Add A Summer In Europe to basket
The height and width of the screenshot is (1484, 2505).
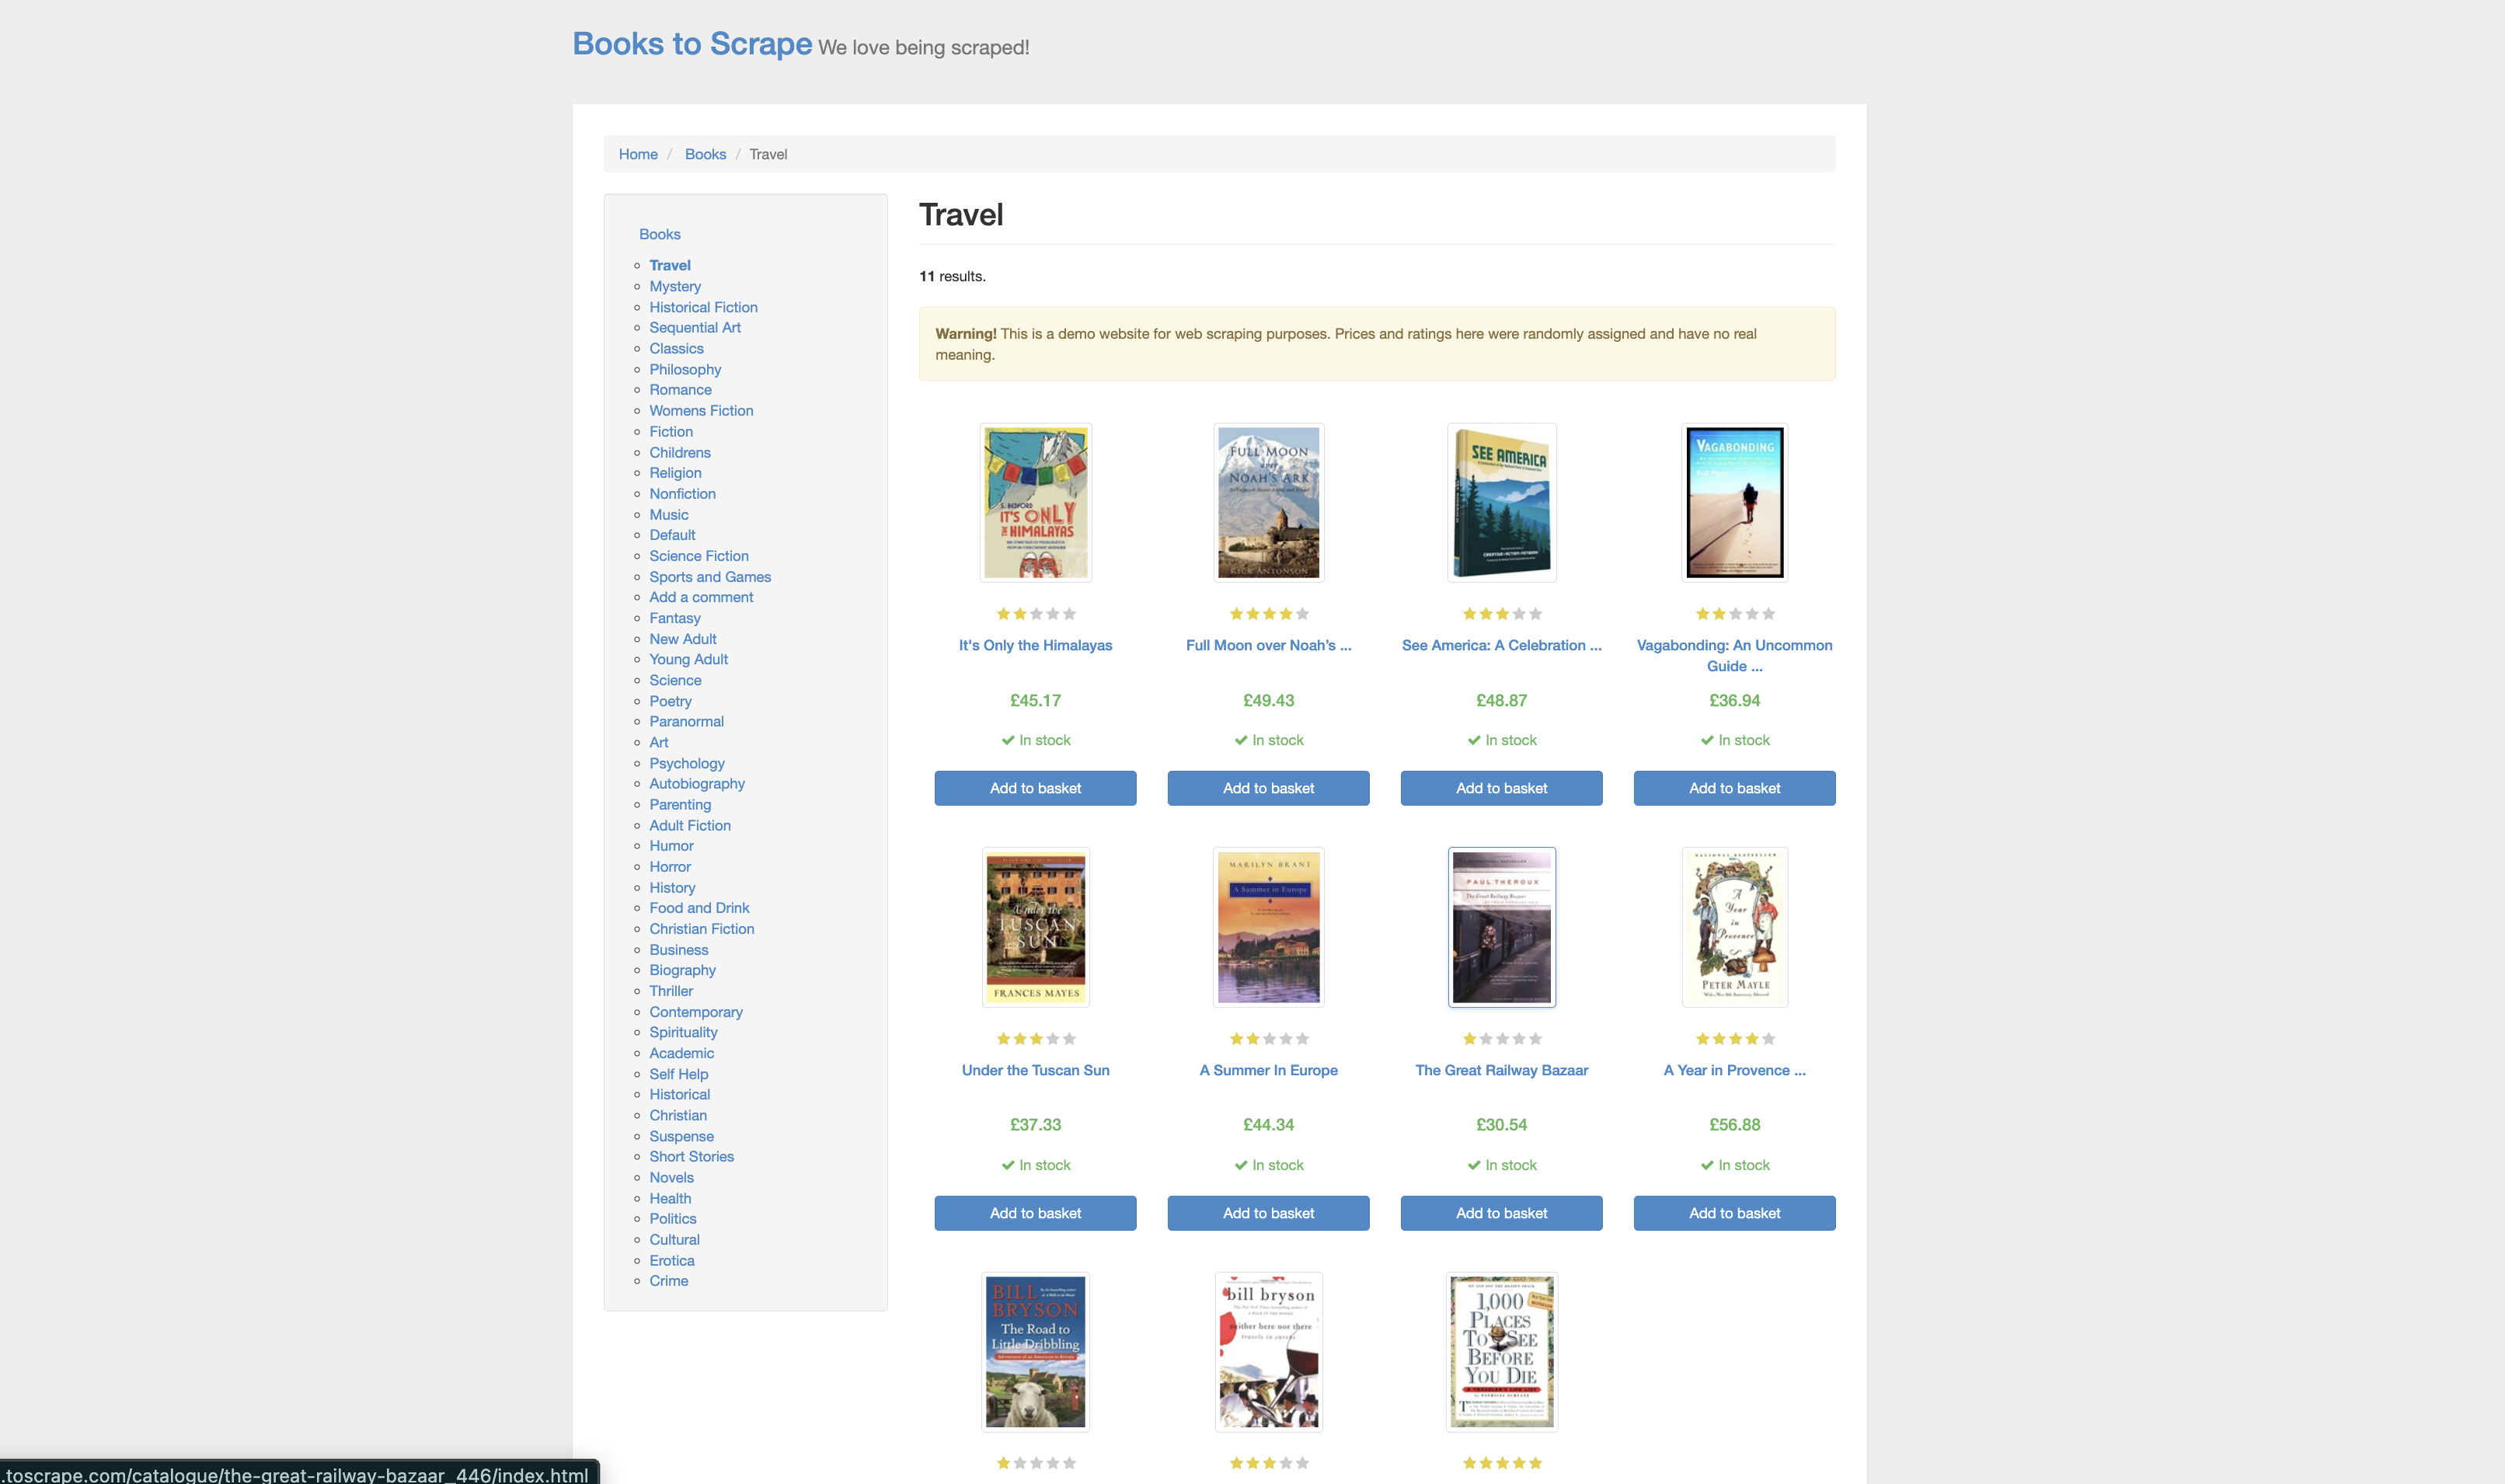click(x=1268, y=1213)
